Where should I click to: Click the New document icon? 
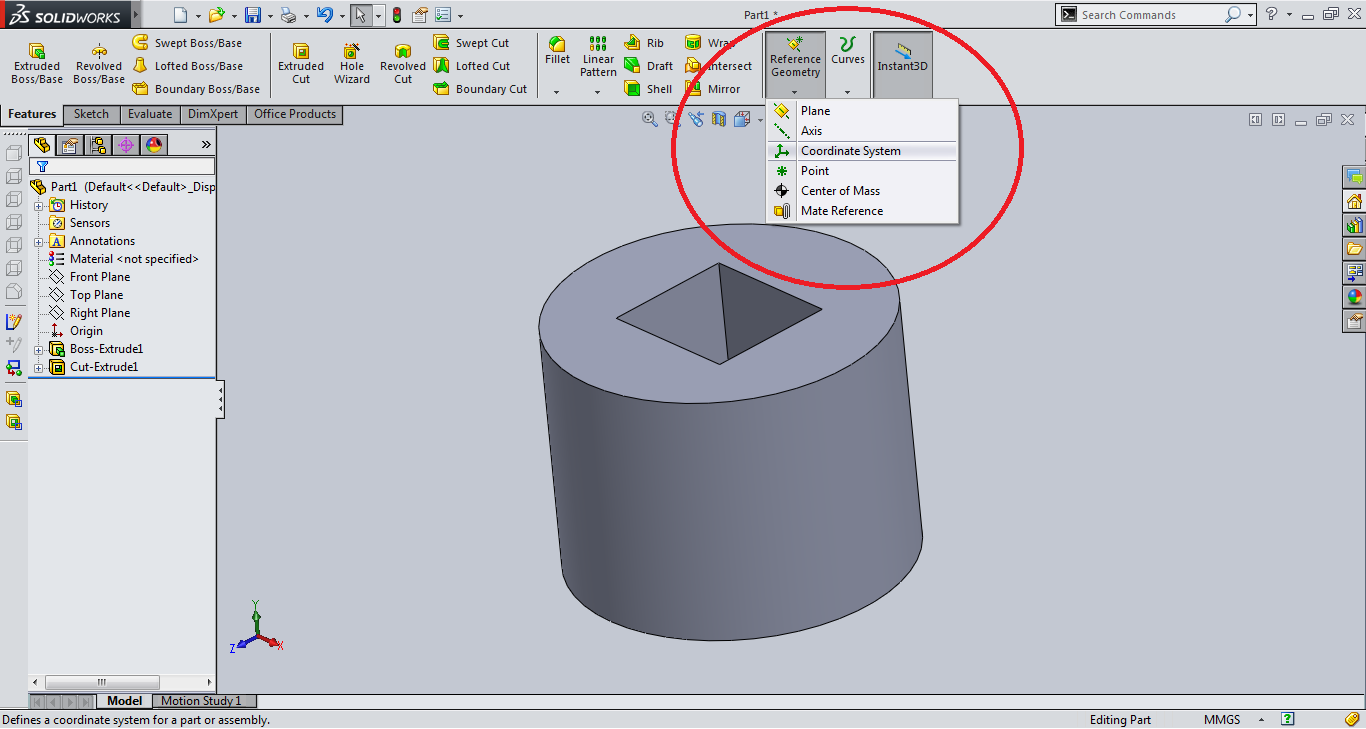180,15
